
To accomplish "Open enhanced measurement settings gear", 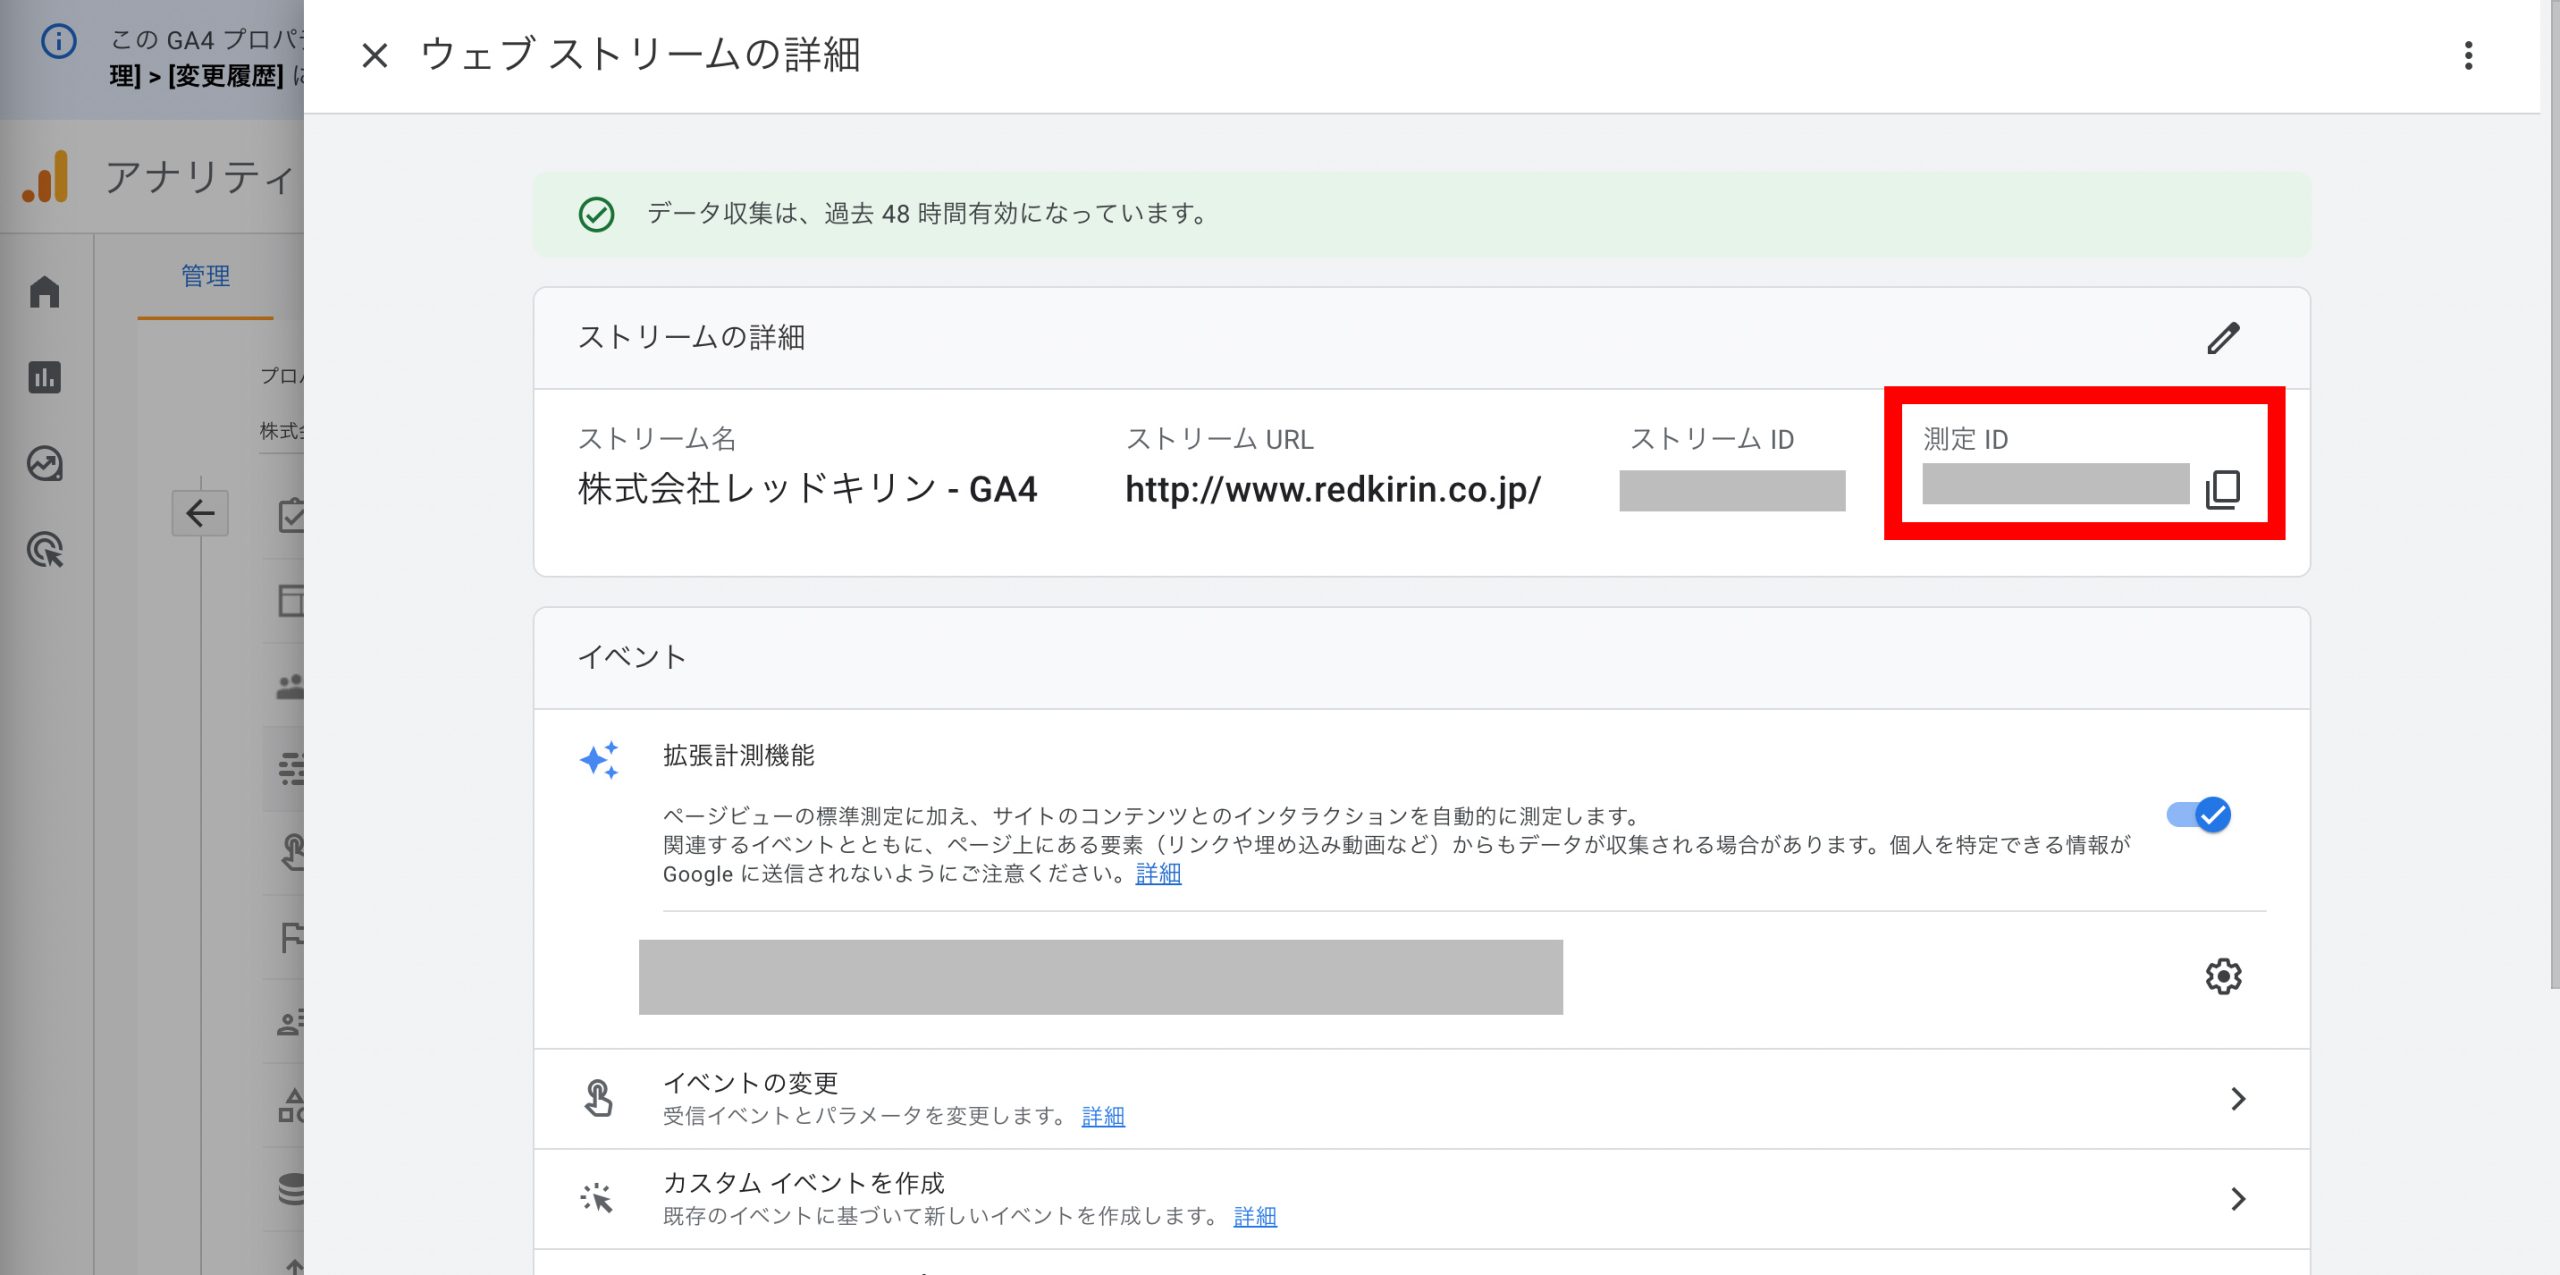I will (x=2223, y=976).
